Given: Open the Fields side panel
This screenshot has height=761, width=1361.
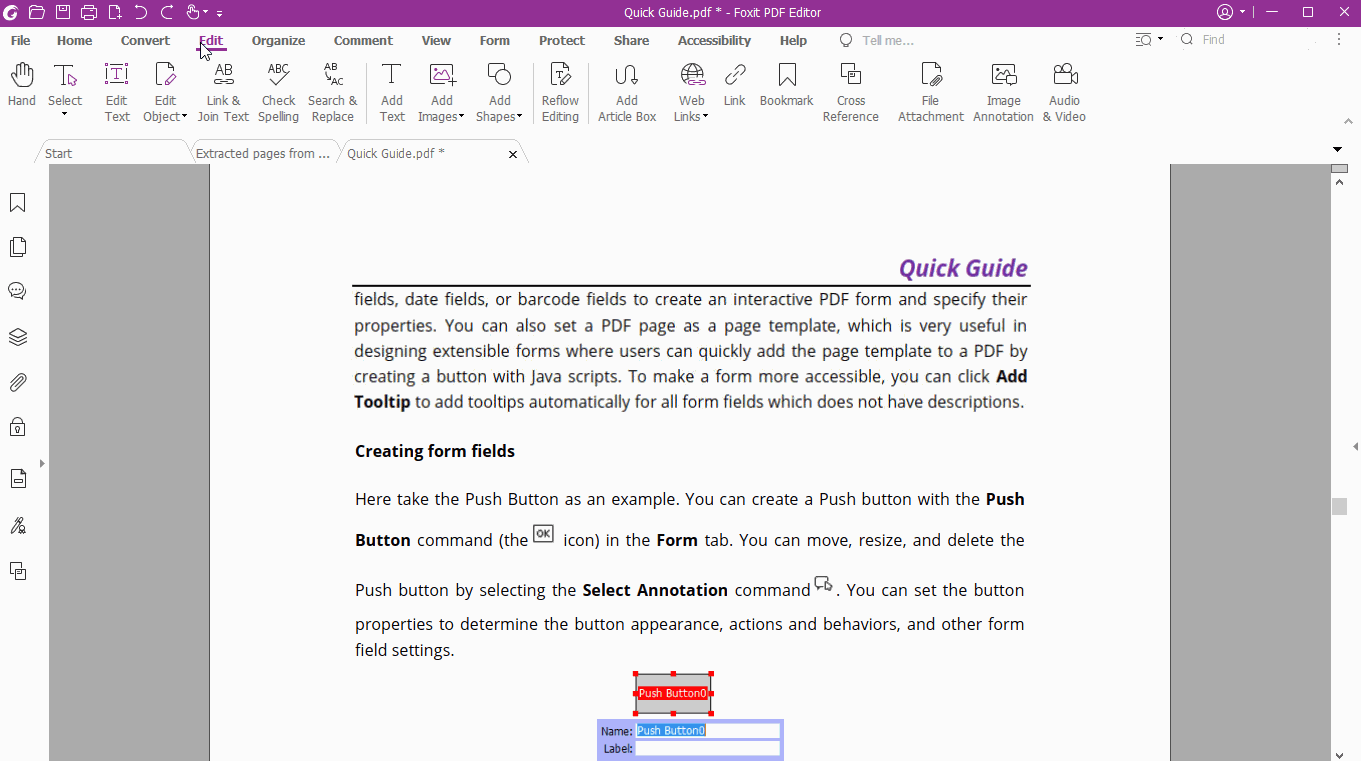Looking at the screenshot, I should tap(17, 479).
